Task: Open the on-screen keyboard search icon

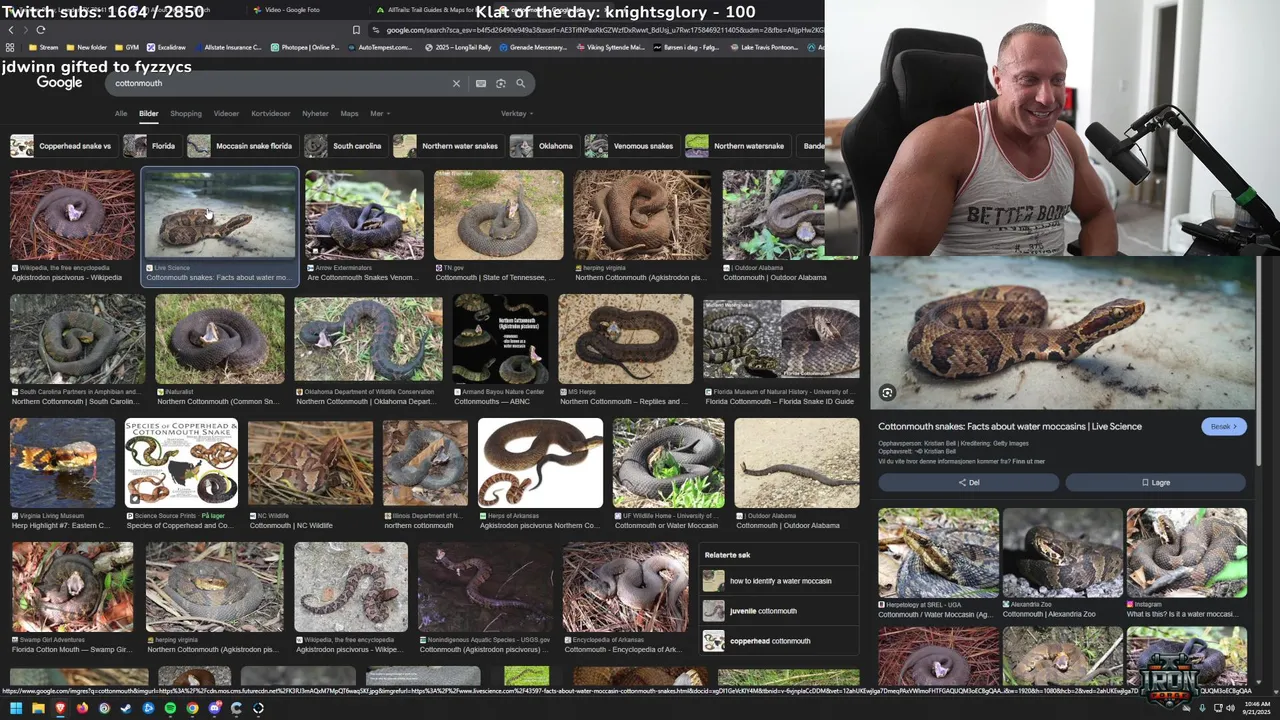Action: [481, 83]
